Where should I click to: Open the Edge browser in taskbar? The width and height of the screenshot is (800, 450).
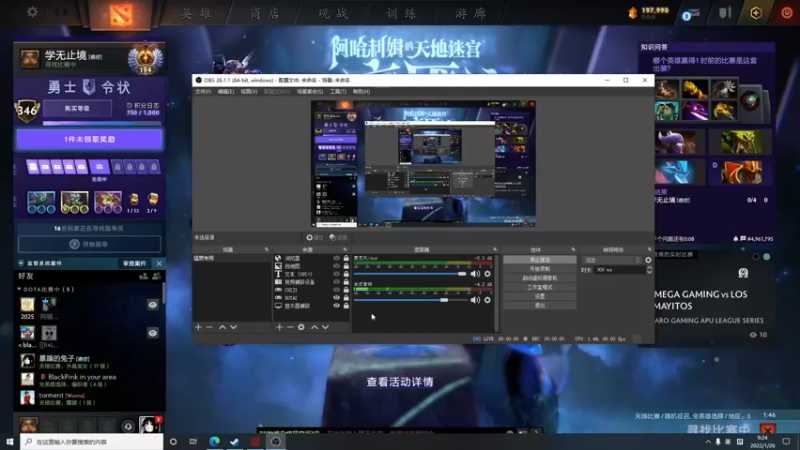coord(214,441)
